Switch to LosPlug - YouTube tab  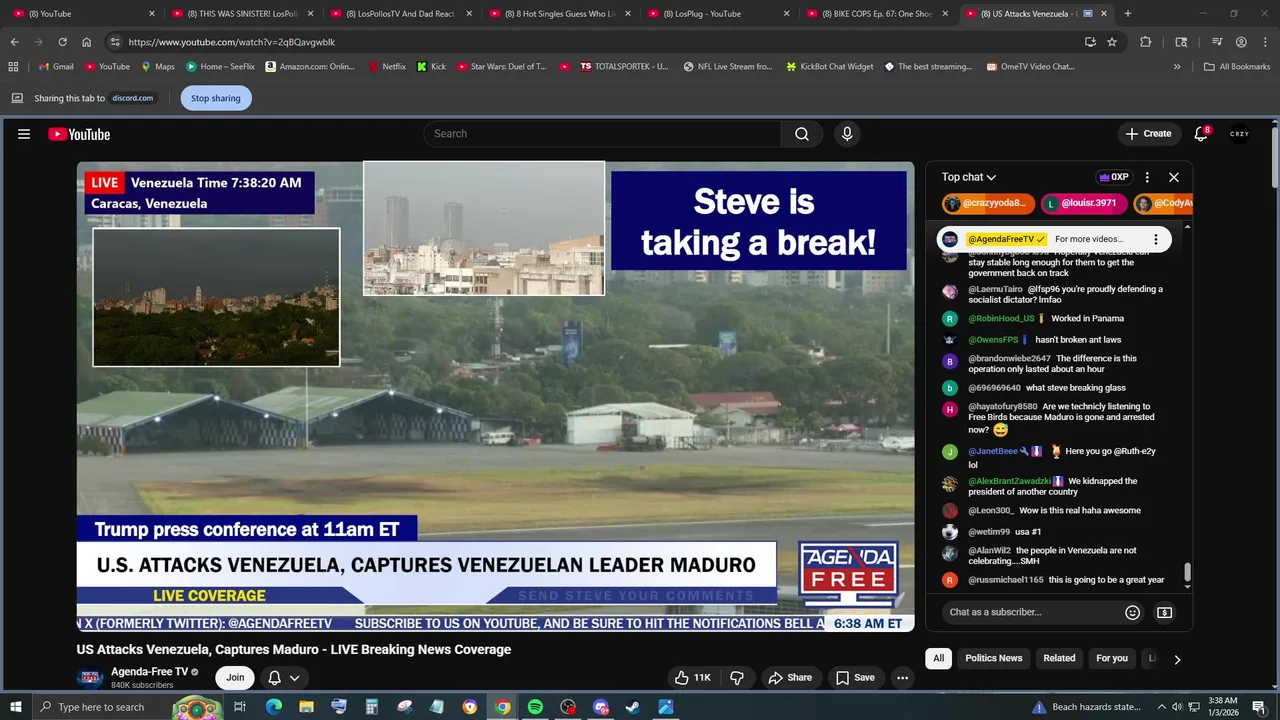(x=719, y=14)
